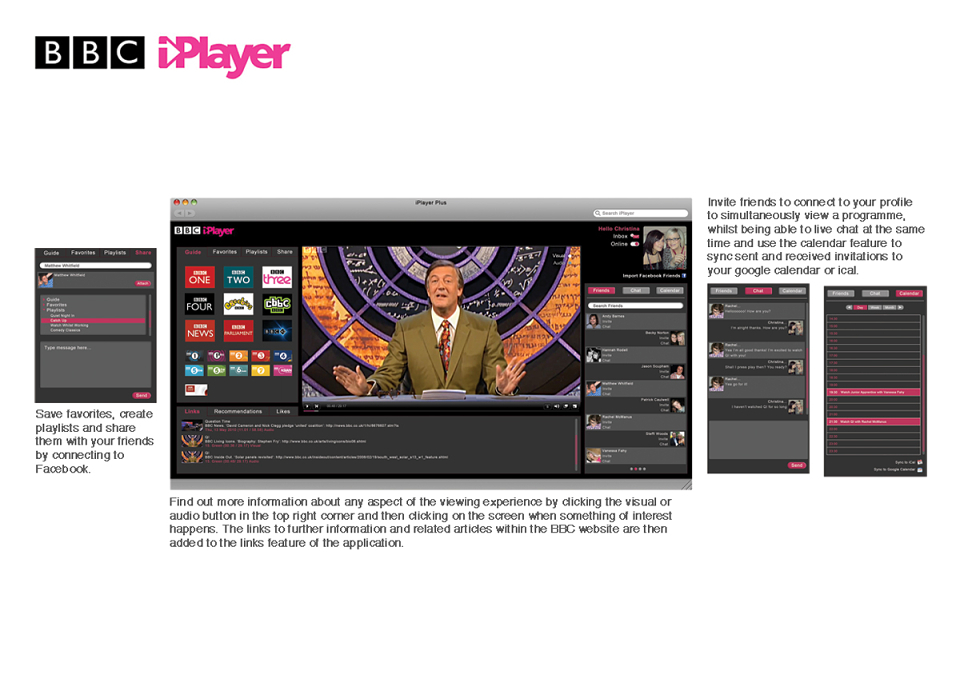960x679 pixels.
Task: Tune to the Radio 1 station icon
Action: pos(194,356)
